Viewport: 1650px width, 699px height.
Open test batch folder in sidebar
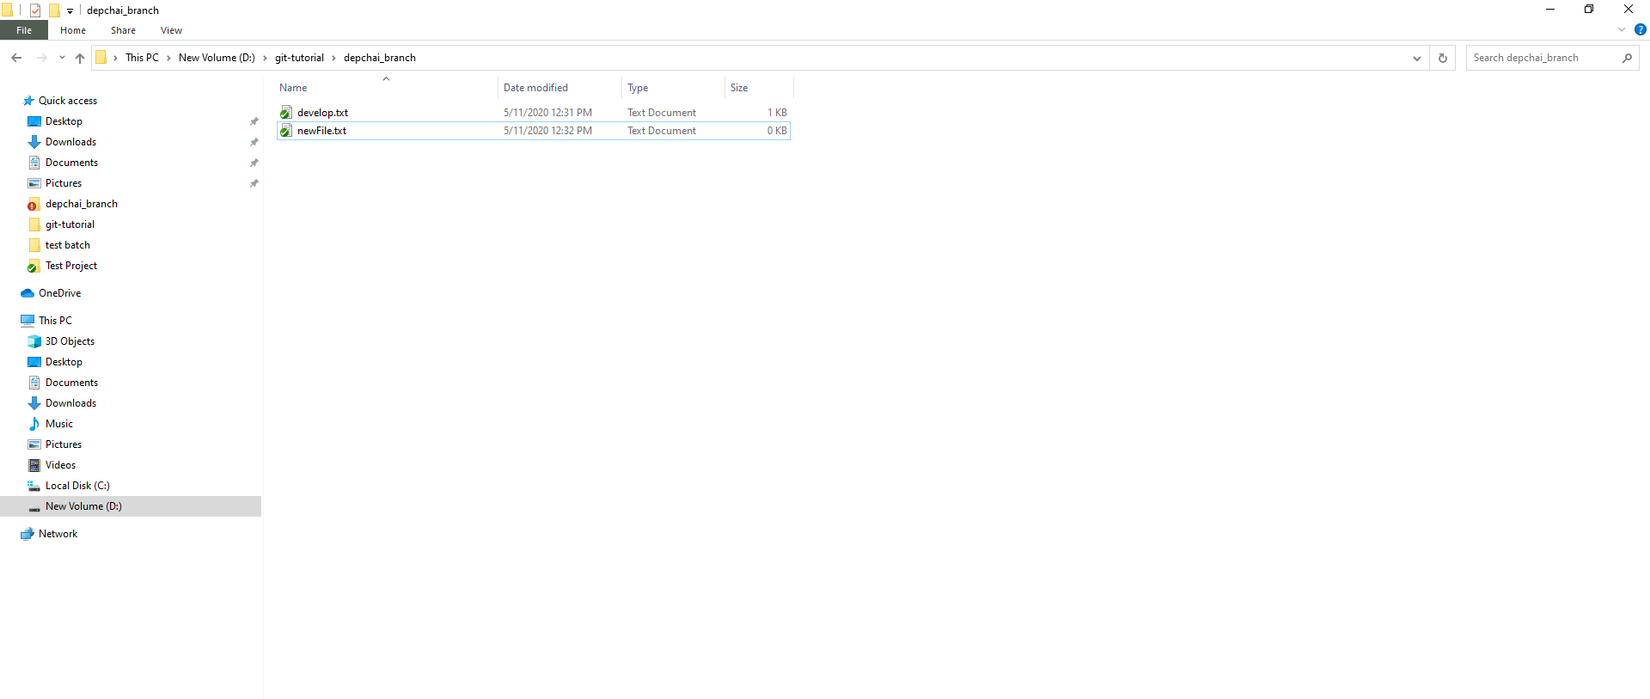point(67,245)
